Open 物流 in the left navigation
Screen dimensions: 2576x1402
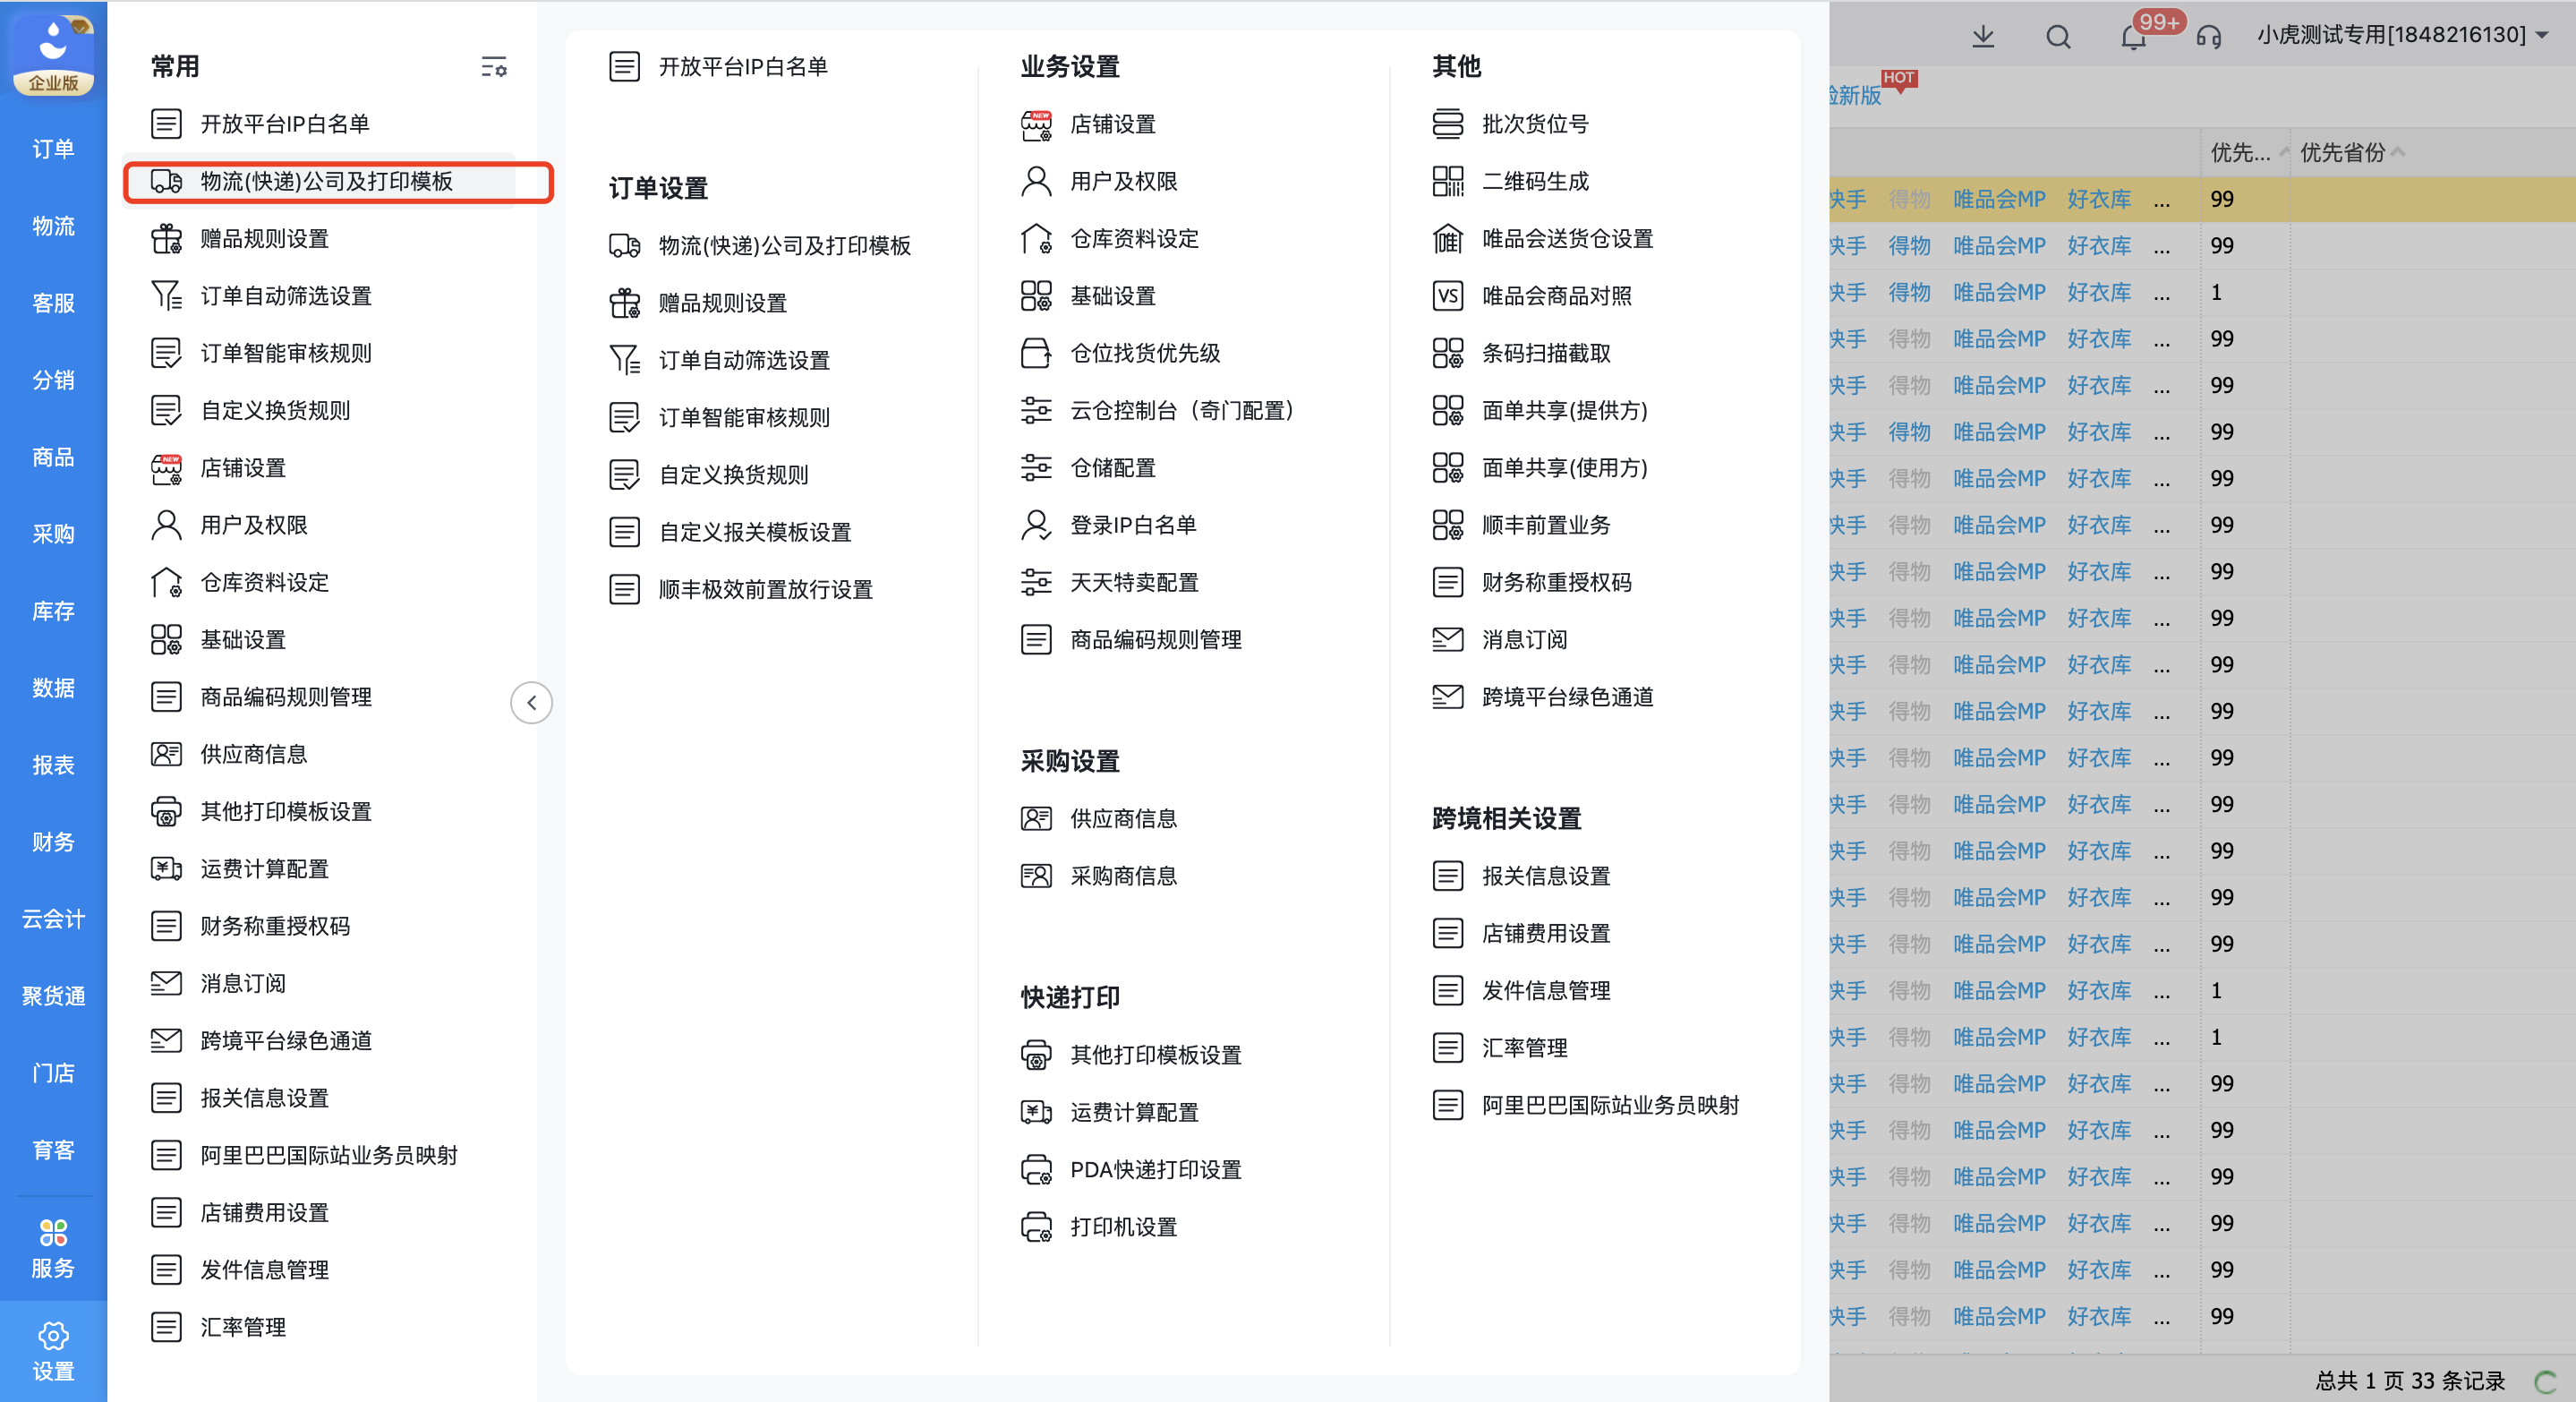click(53, 226)
